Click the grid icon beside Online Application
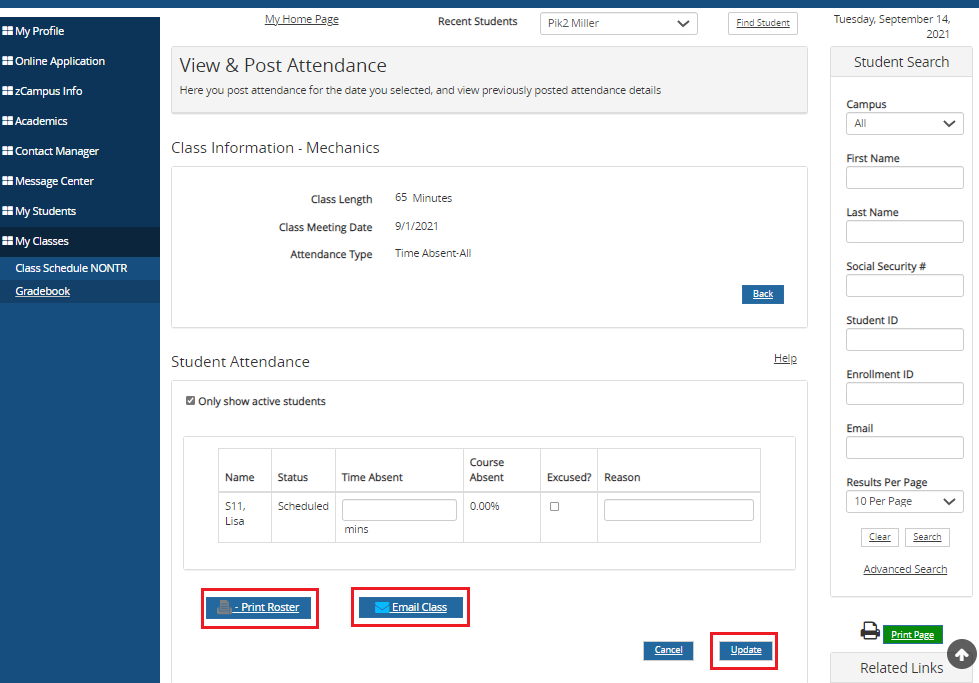Screen dimensions: 979x683 (x=8, y=61)
